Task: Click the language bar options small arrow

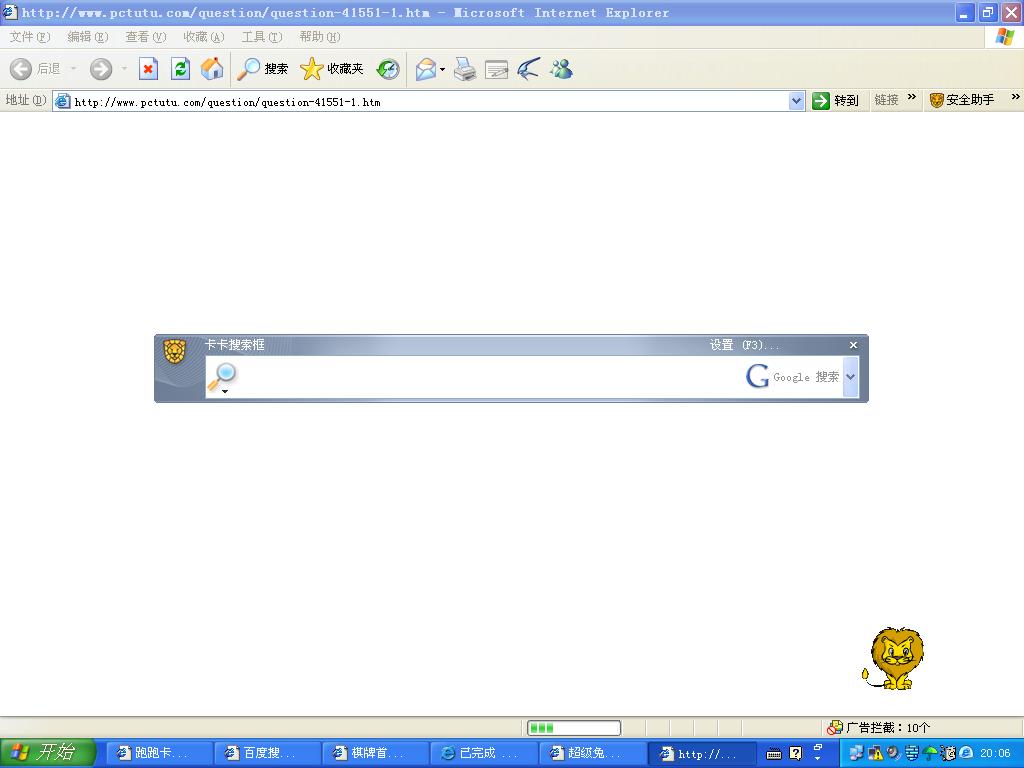Action: pos(818,758)
